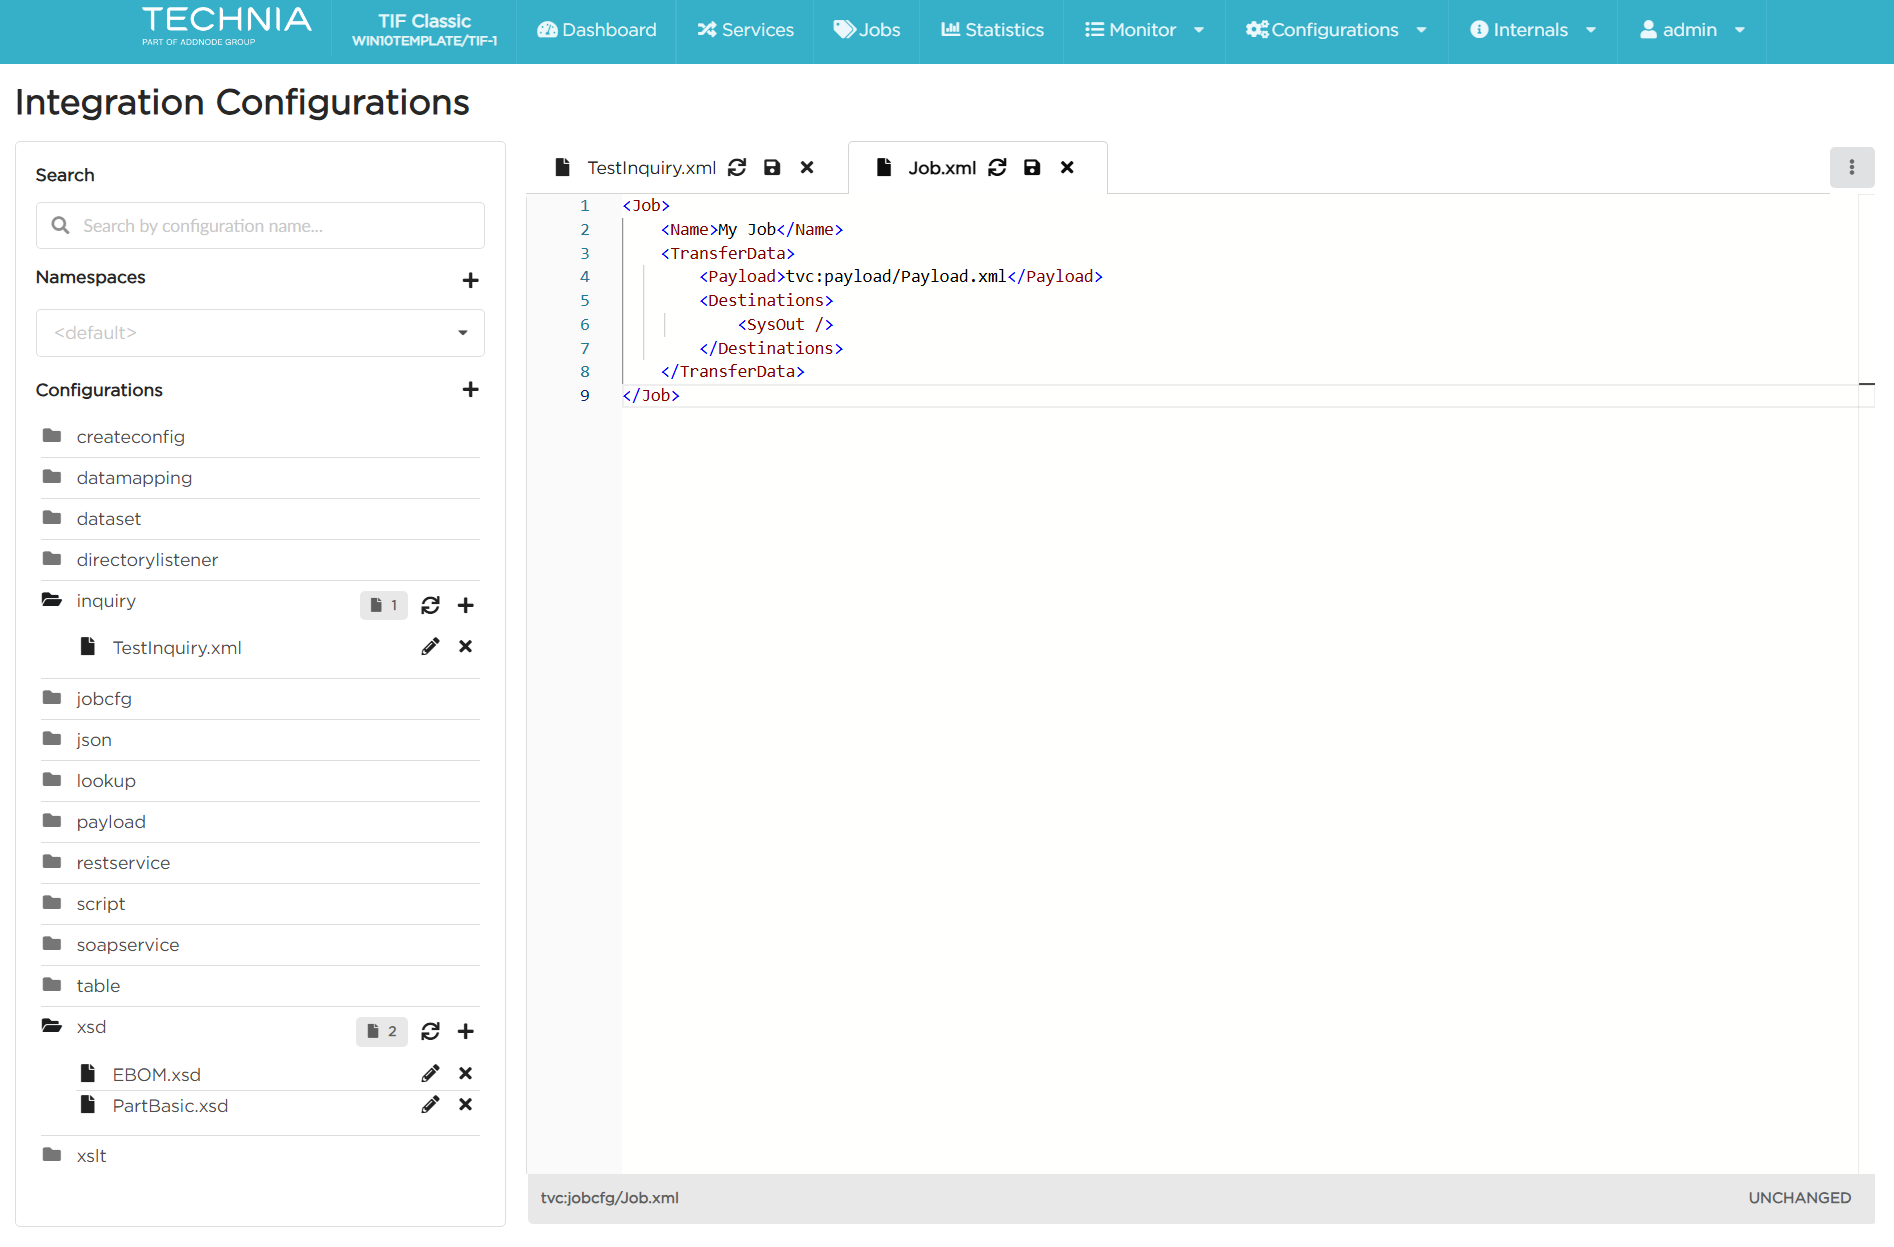This screenshot has width=1894, height=1247.
Task: Add a file to the xsd folder
Action: coord(465,1031)
